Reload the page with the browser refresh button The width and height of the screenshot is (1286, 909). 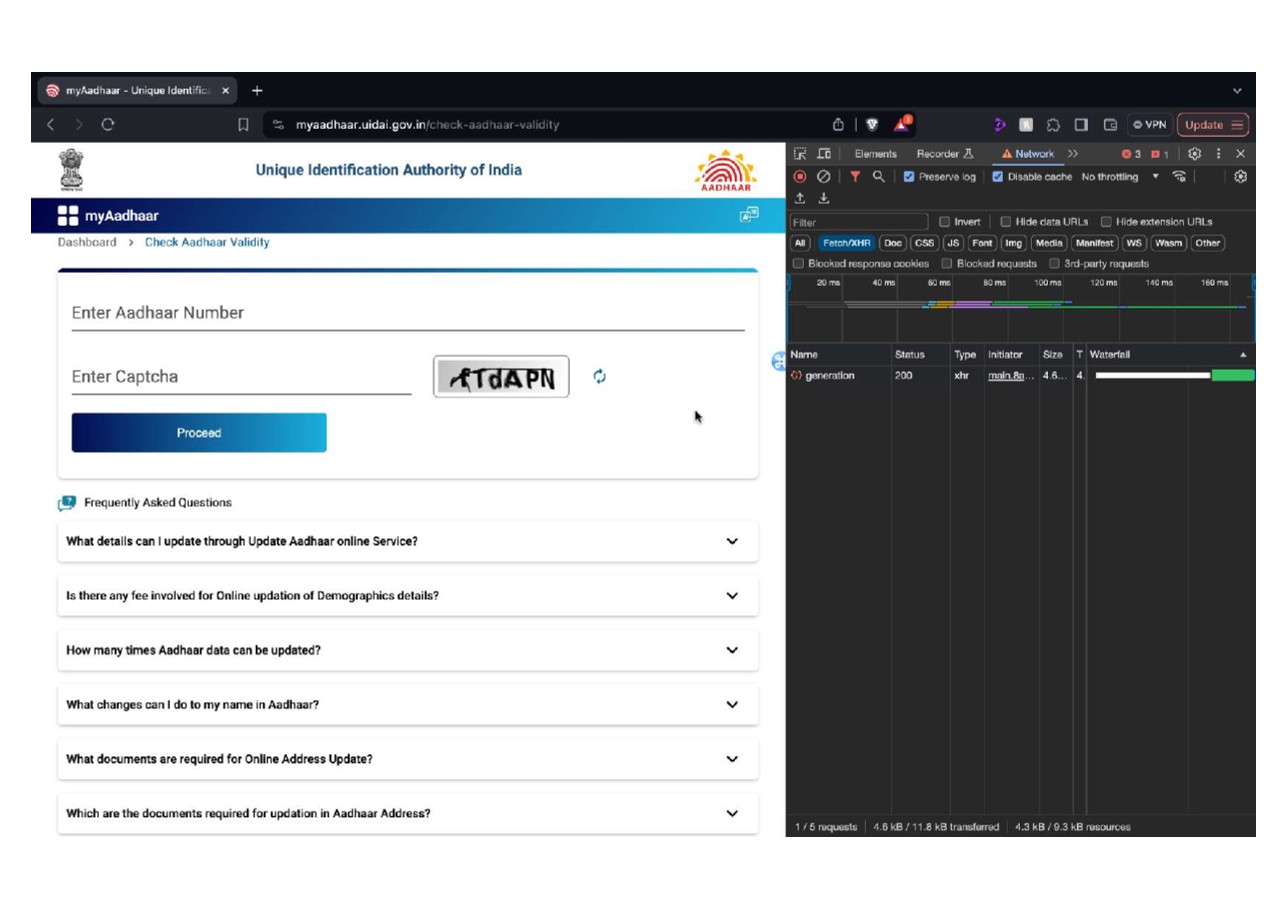click(x=108, y=125)
